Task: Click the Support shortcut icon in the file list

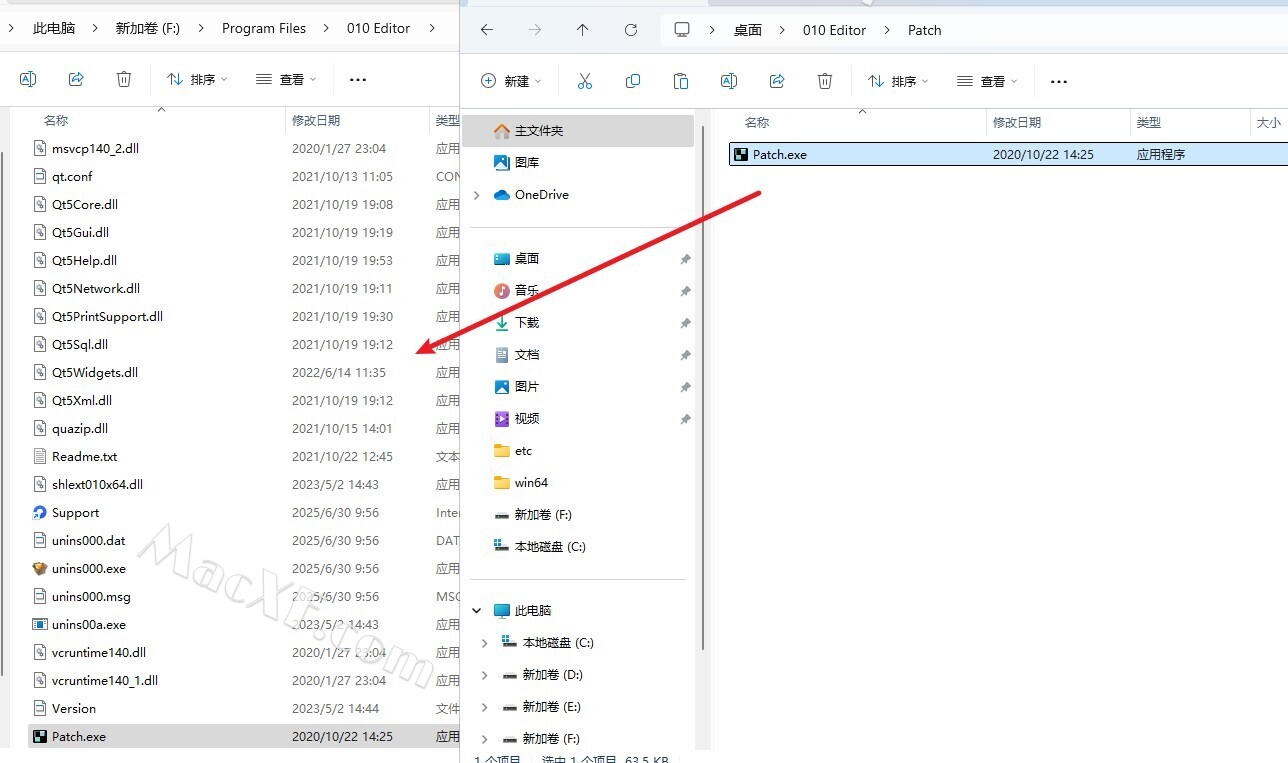Action: coord(40,512)
